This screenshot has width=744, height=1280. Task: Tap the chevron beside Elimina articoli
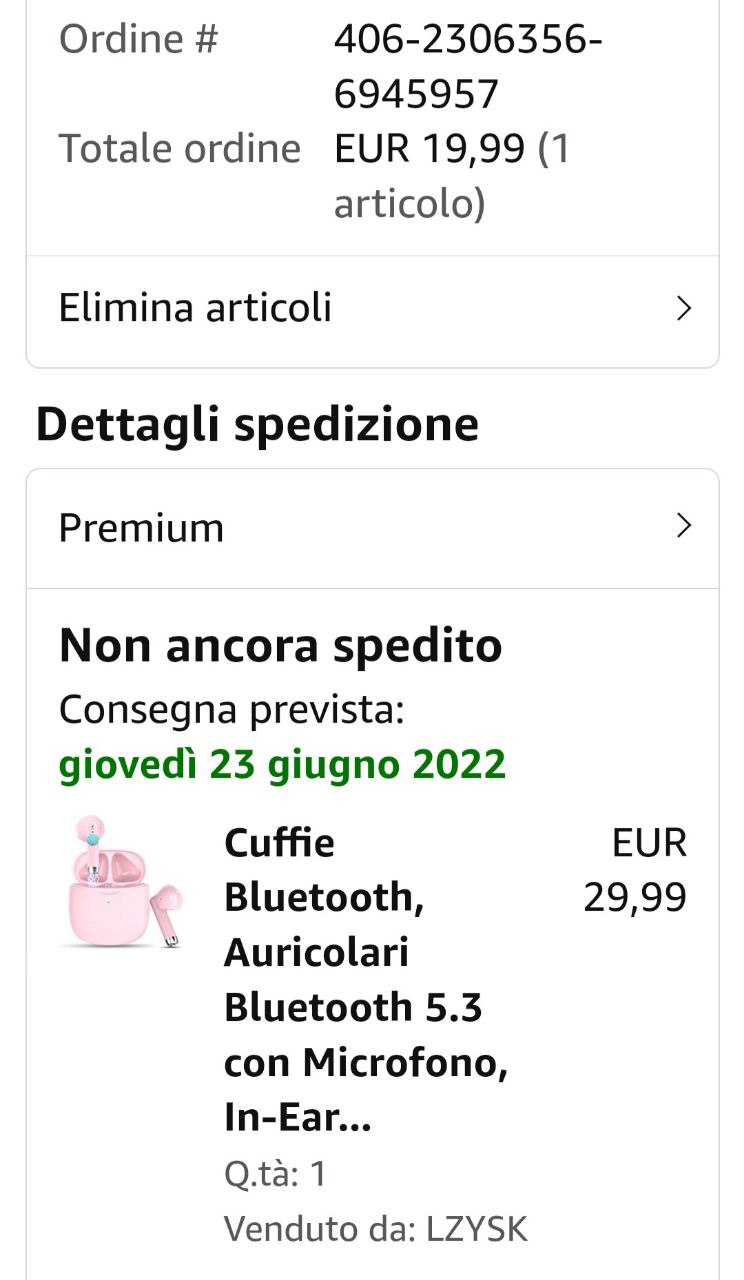tap(684, 309)
